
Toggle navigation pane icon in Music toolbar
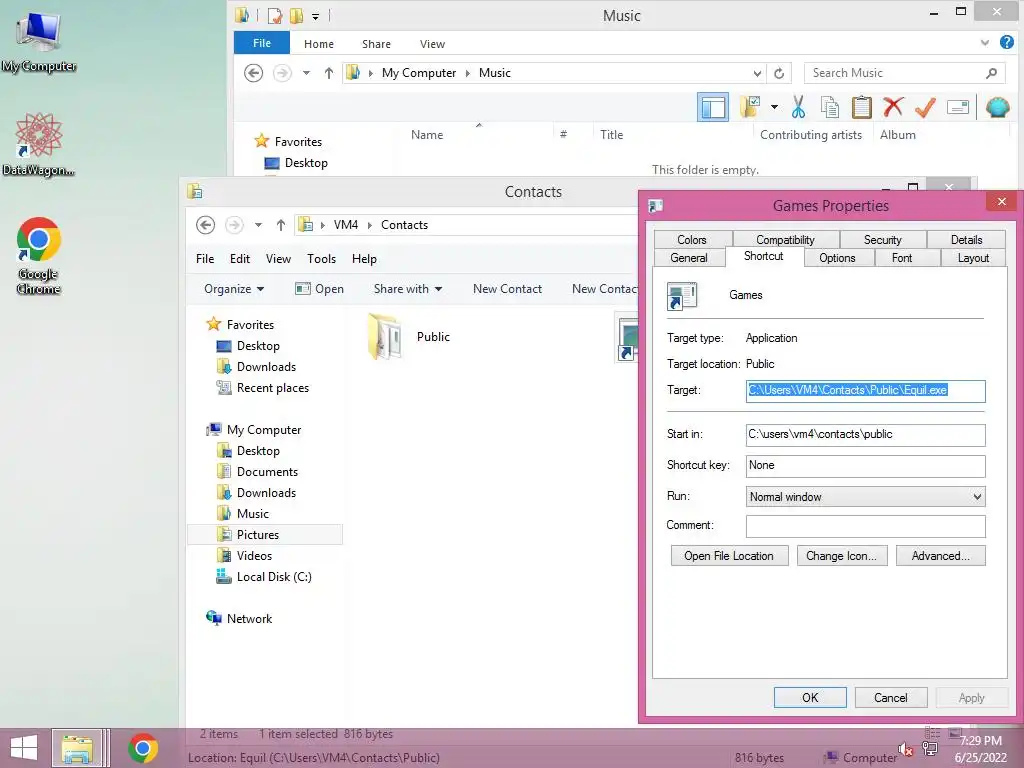[x=712, y=107]
